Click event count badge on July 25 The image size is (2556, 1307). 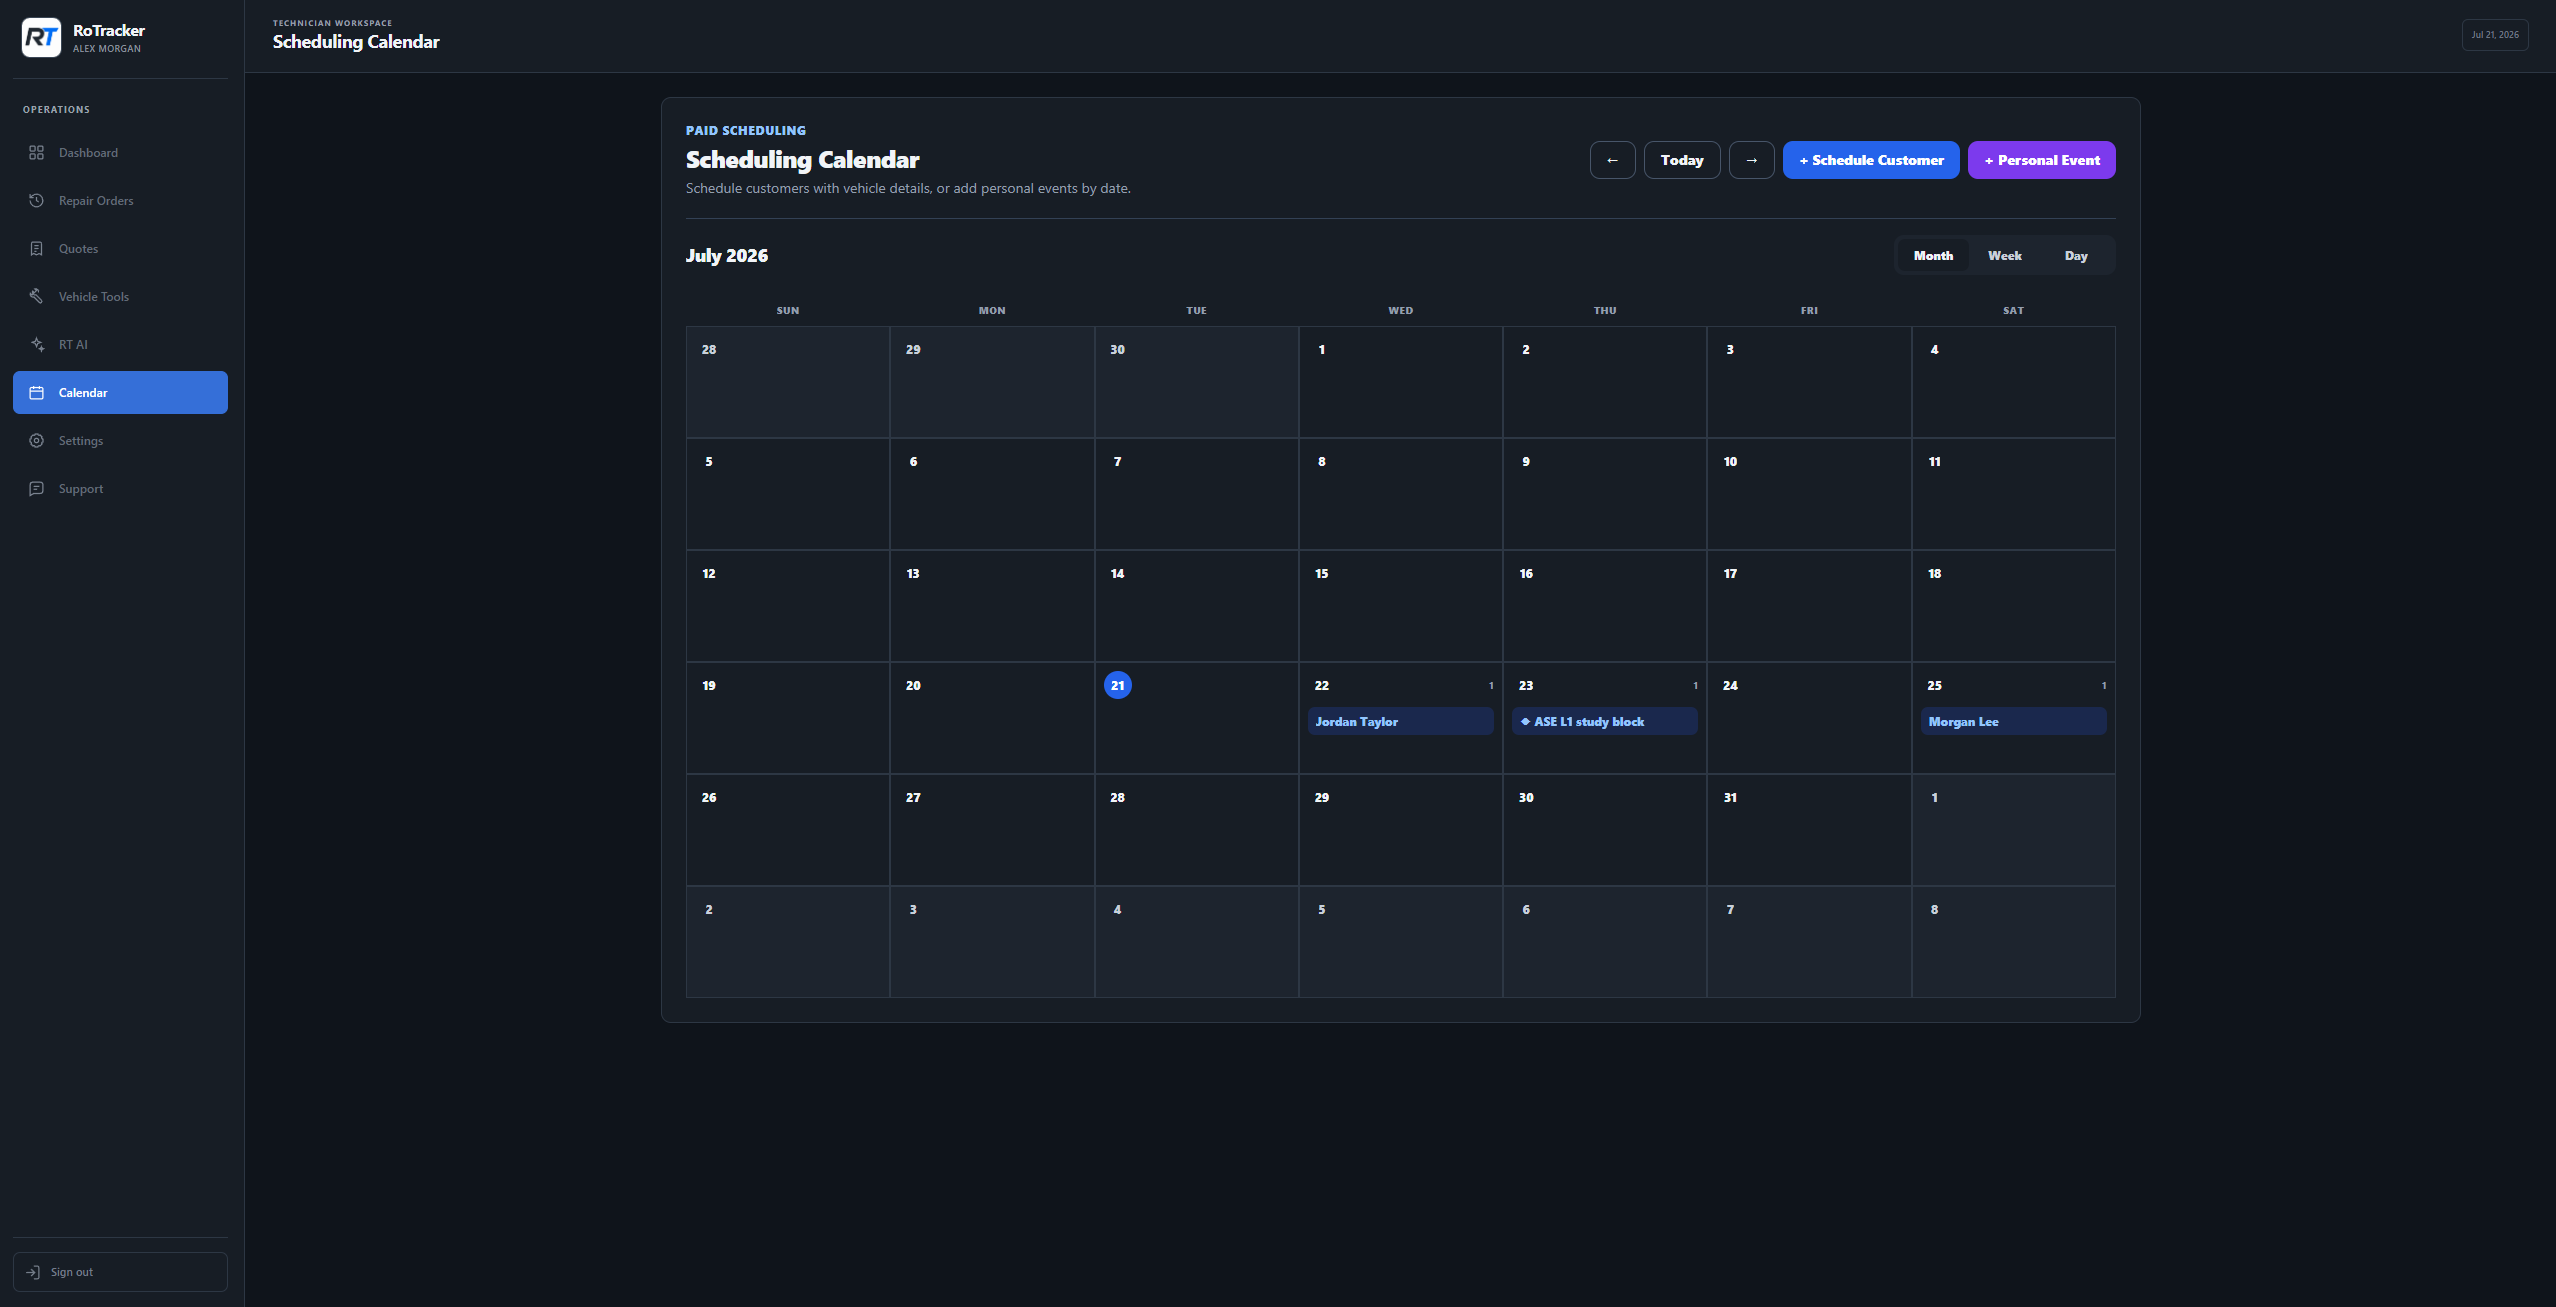click(x=2104, y=686)
